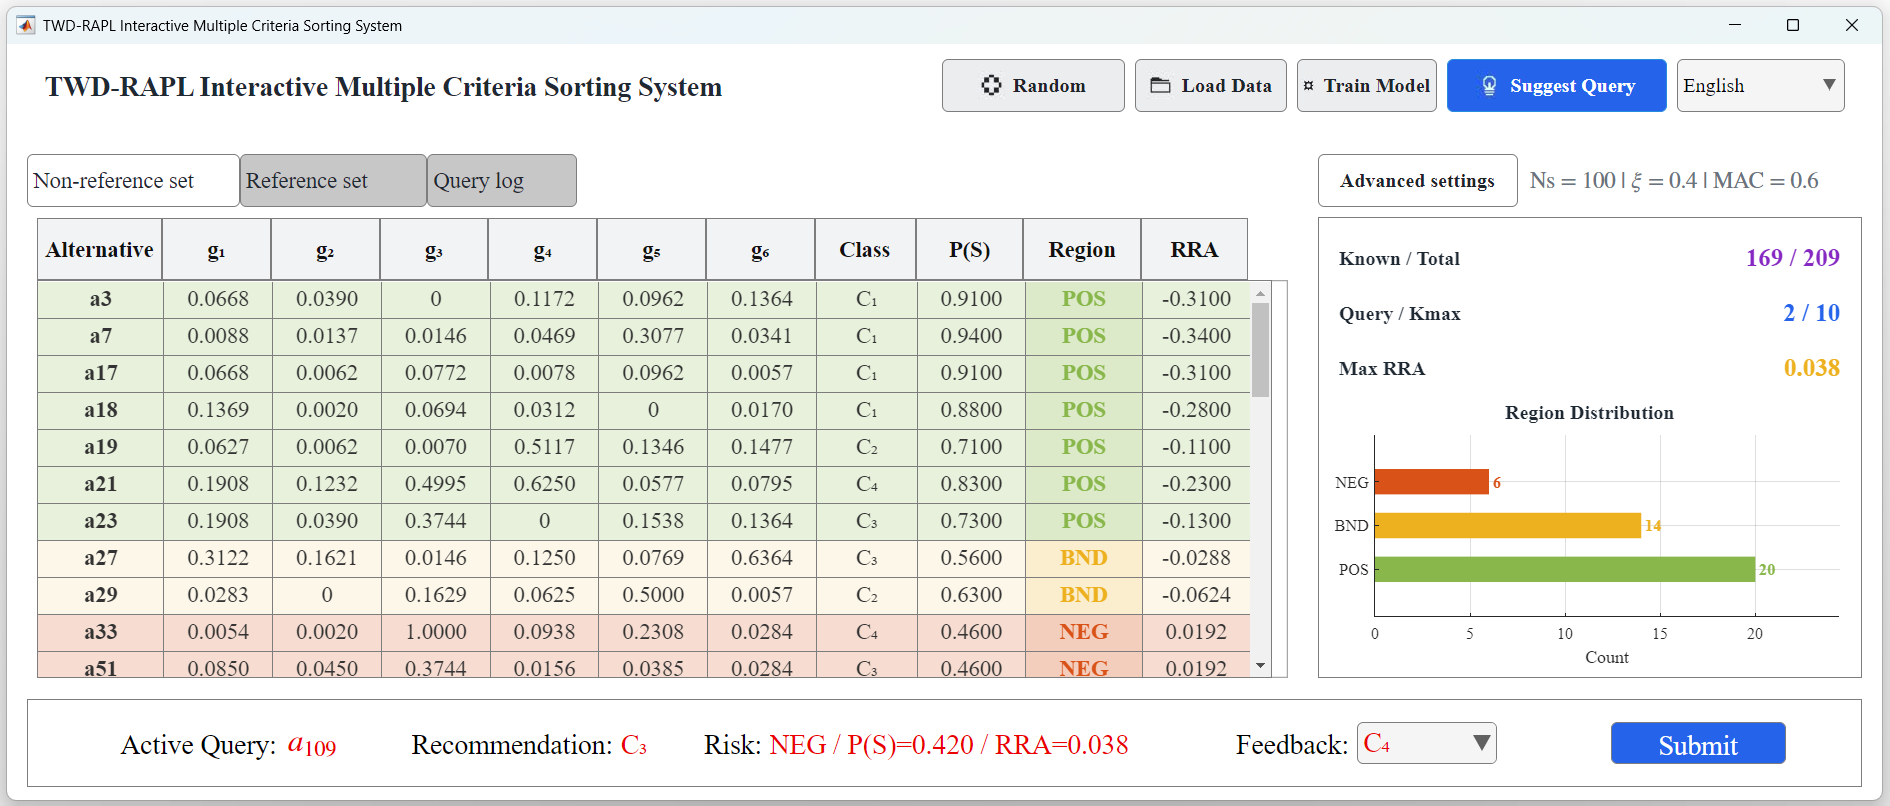Click the yellow BND bar in chart

pos(1508,525)
